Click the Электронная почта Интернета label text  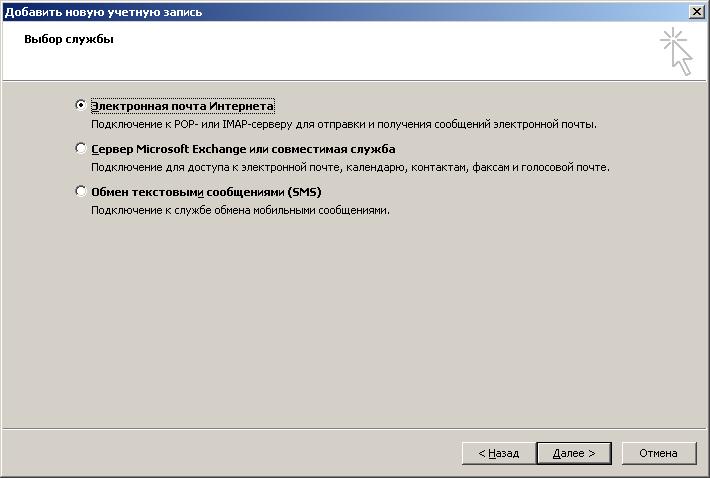point(182,106)
